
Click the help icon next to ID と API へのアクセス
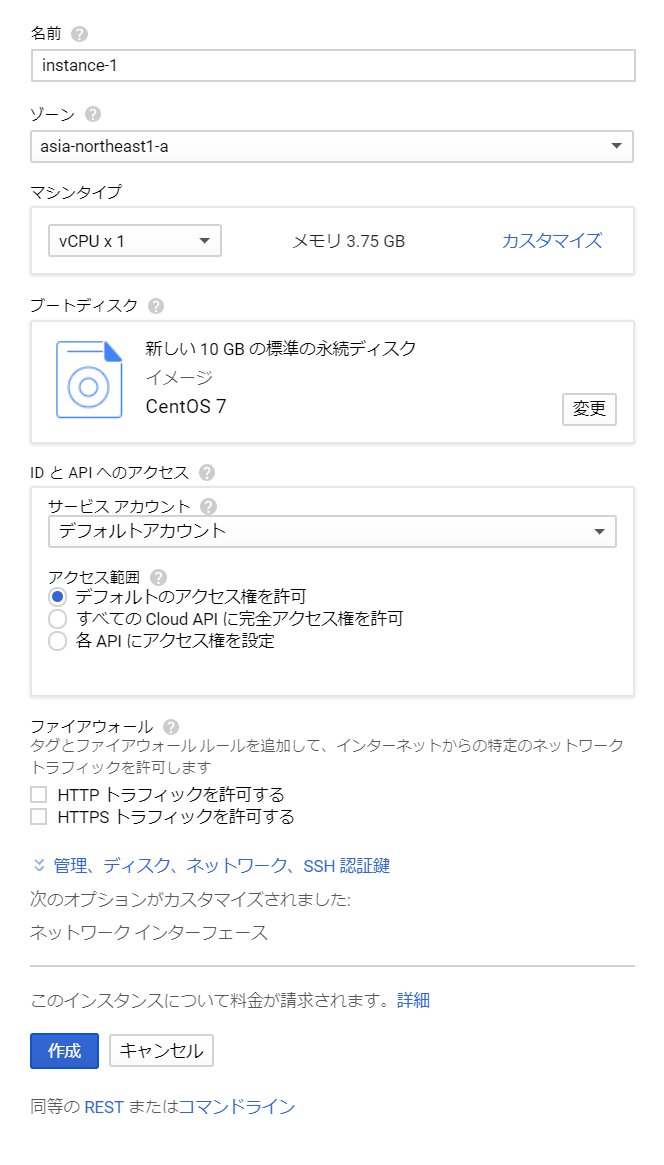pos(207,471)
